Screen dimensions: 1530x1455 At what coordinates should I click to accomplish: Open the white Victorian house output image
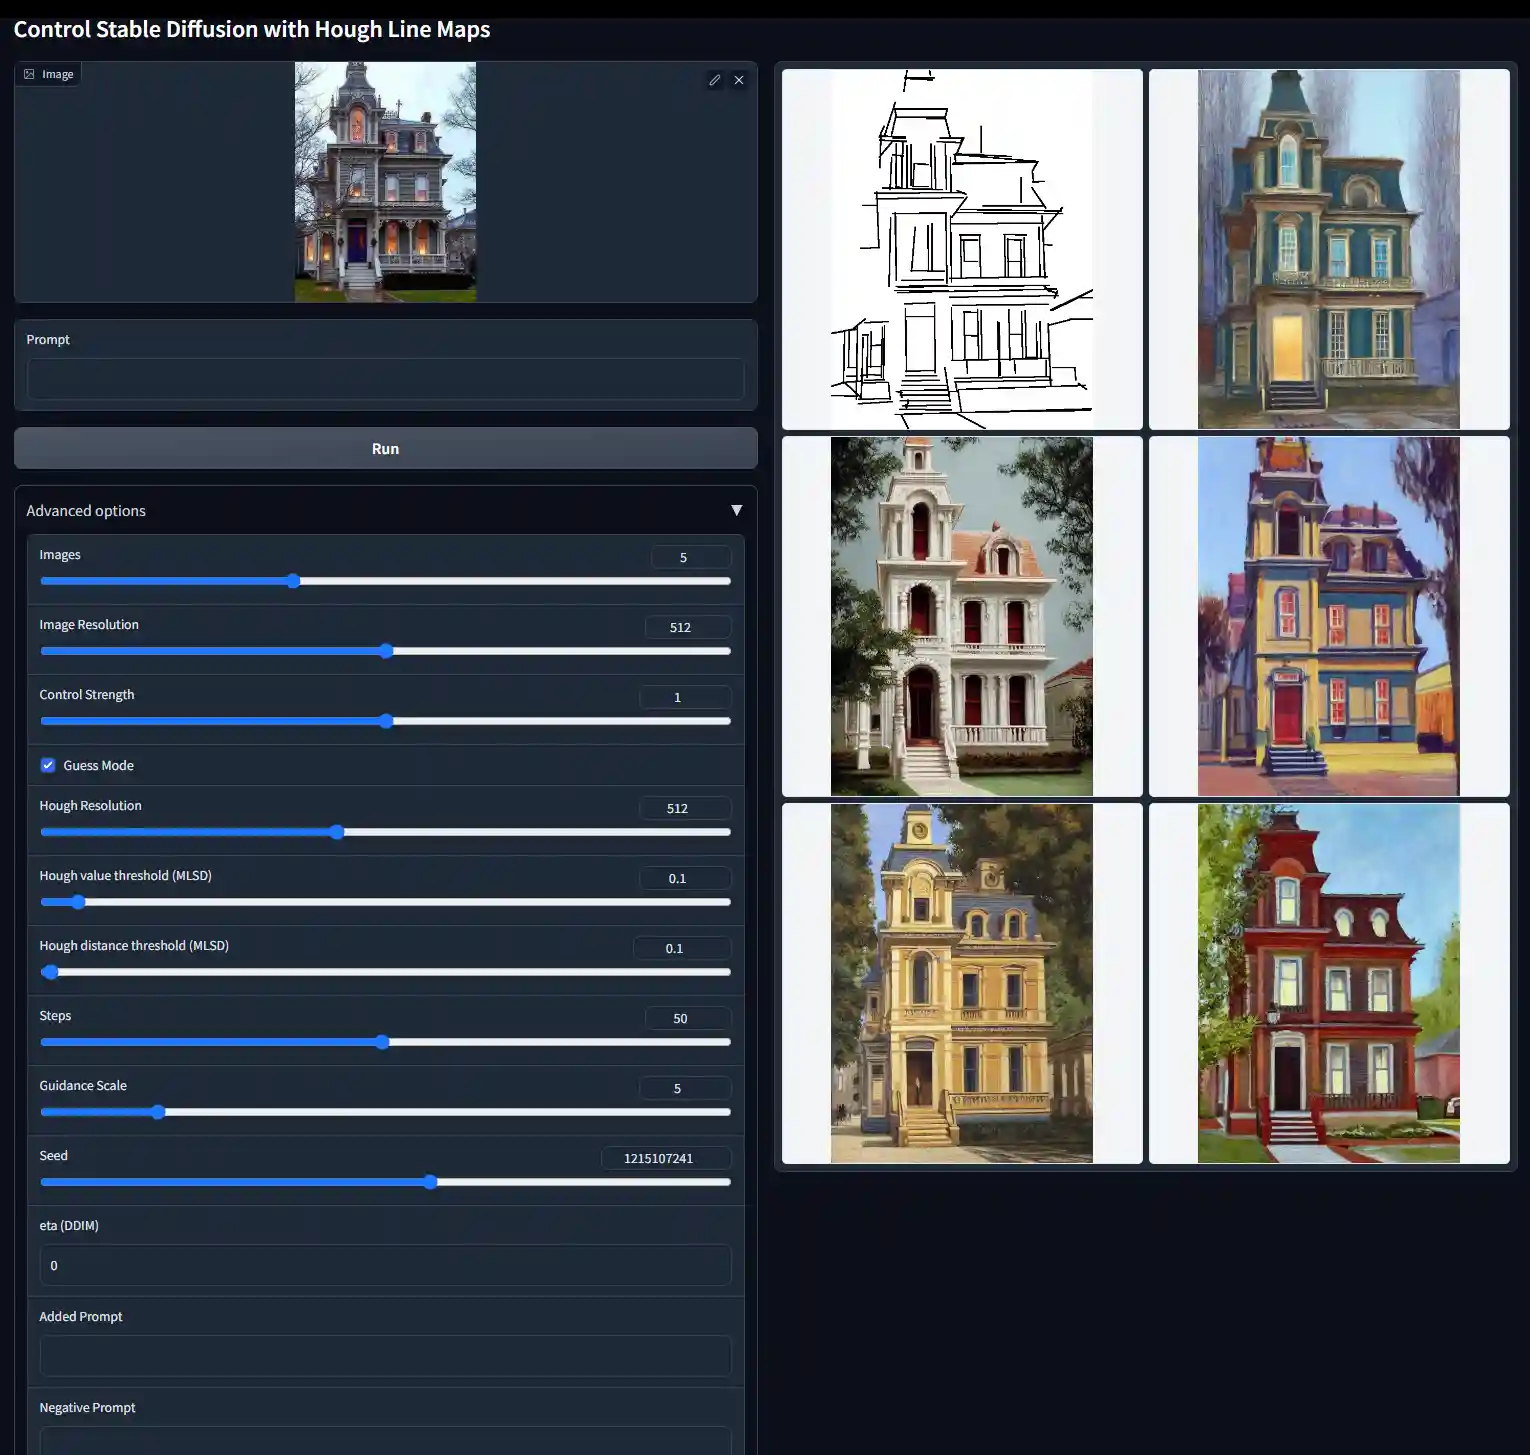tap(961, 616)
